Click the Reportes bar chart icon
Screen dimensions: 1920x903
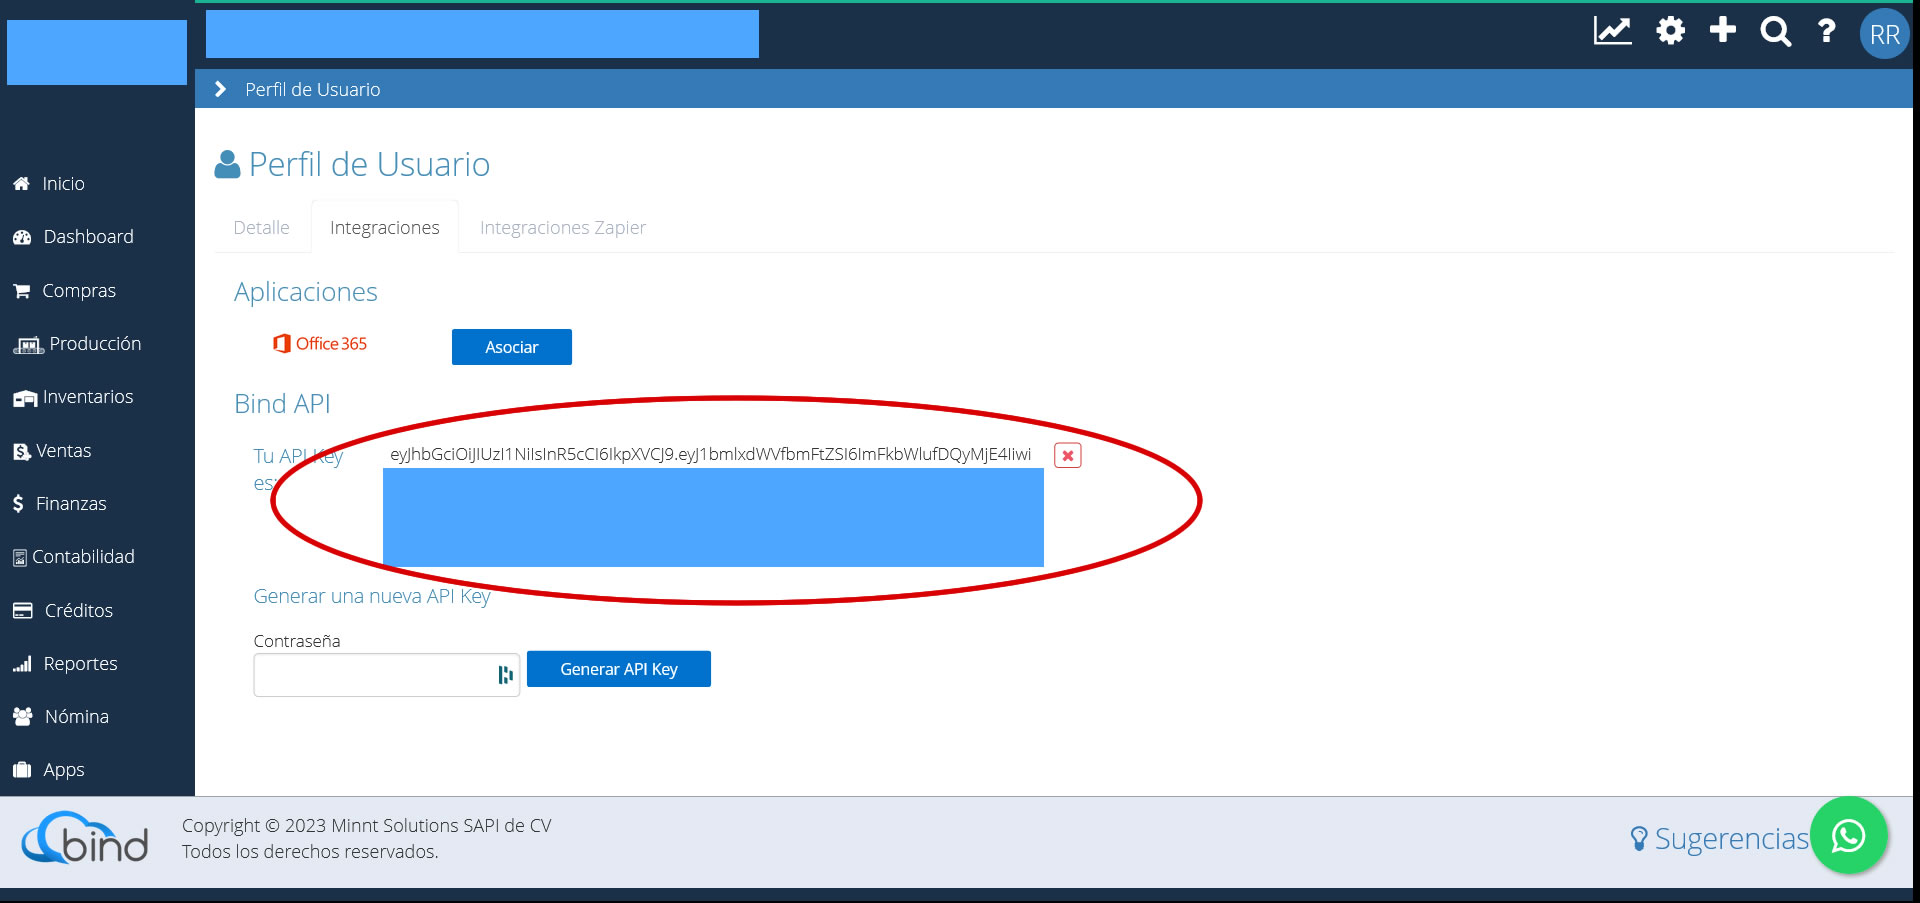pos(22,664)
